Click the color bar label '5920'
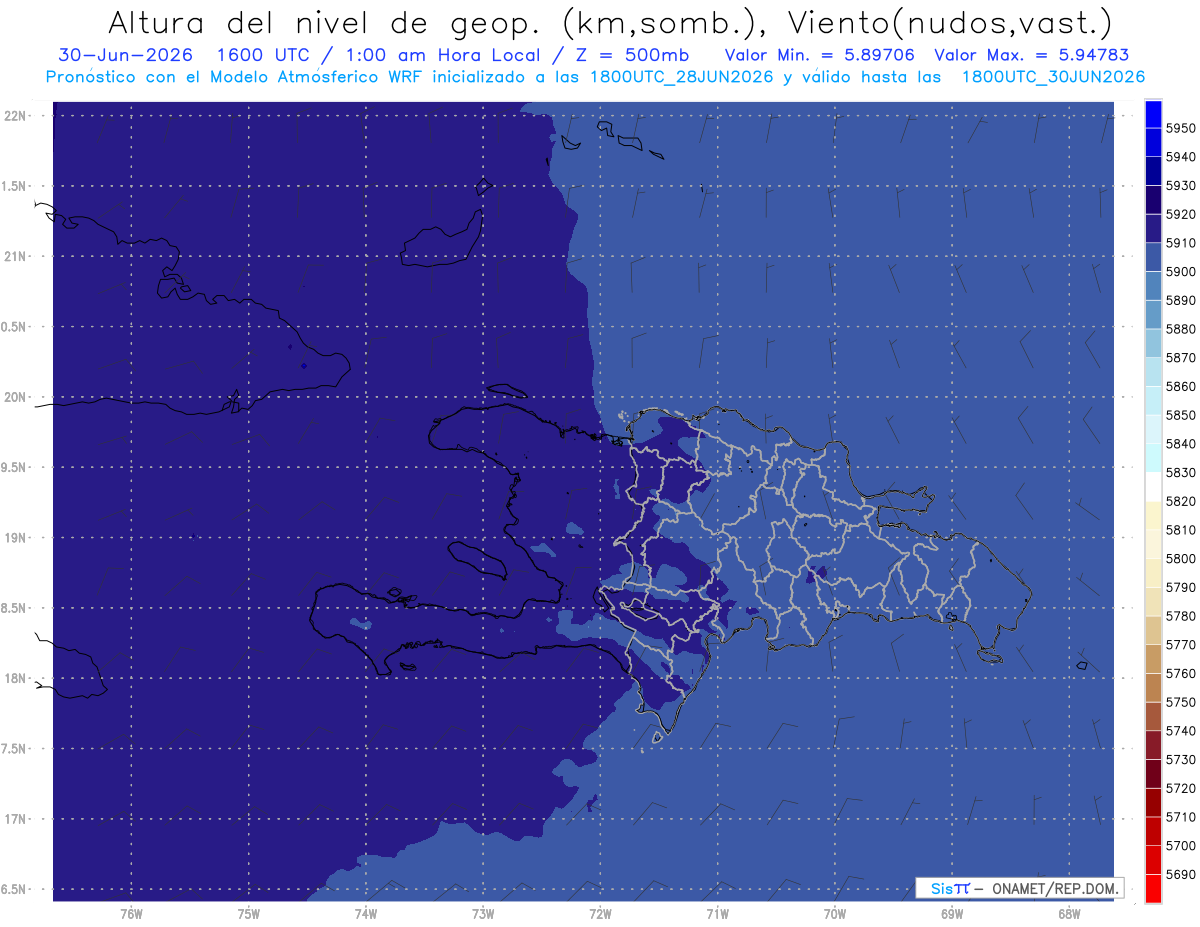 pos(1180,215)
